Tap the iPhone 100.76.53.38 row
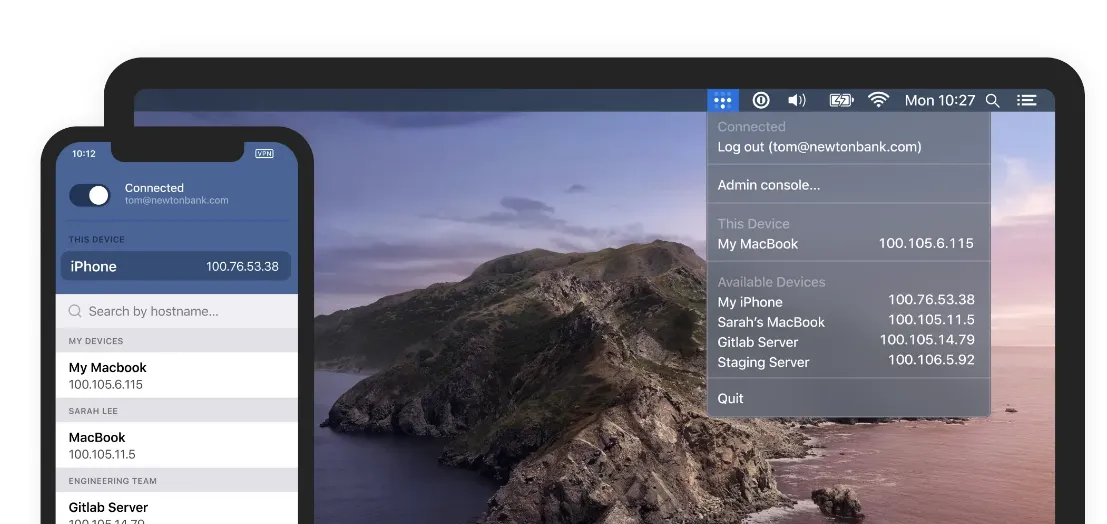 pyautogui.click(x=175, y=266)
